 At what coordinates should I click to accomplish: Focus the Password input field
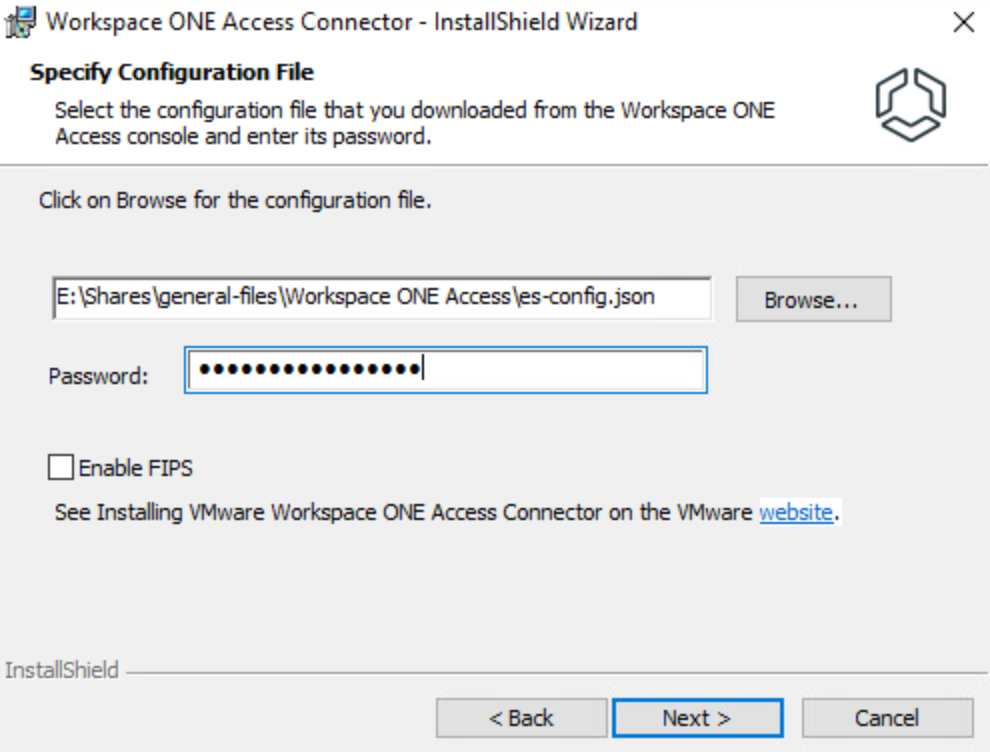click(560, 370)
